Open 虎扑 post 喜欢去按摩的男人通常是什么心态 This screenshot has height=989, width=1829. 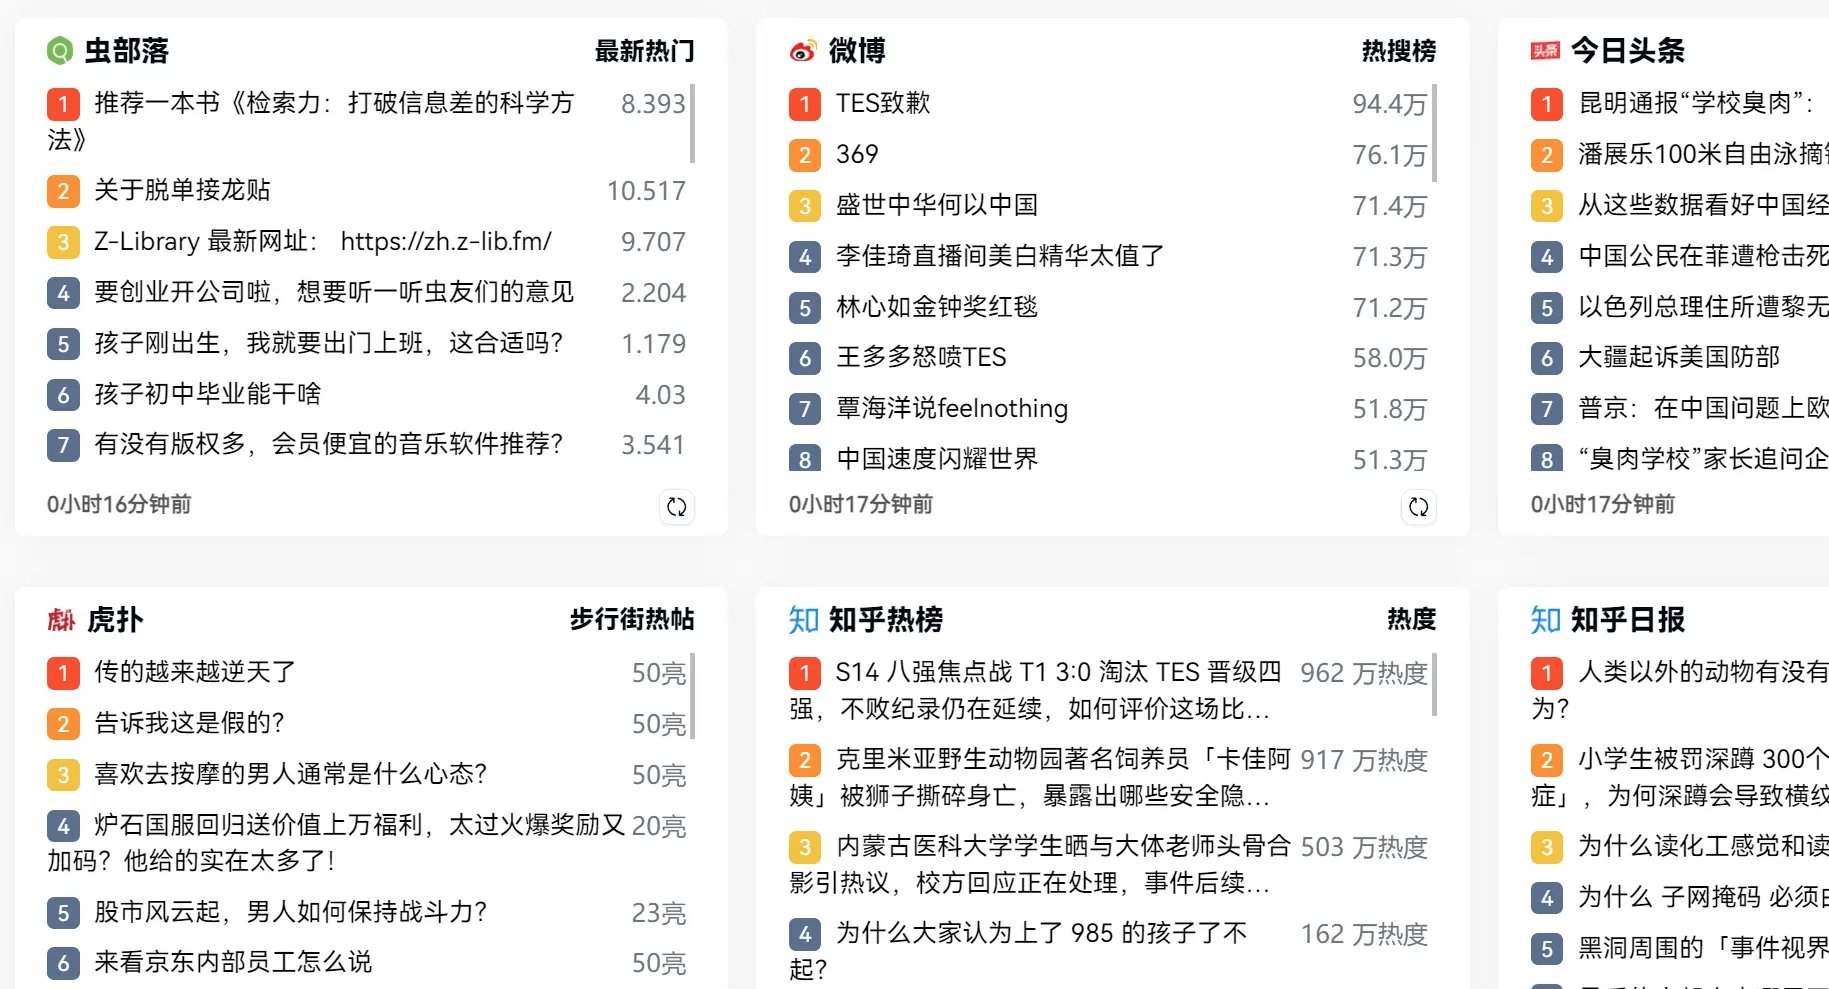(291, 774)
